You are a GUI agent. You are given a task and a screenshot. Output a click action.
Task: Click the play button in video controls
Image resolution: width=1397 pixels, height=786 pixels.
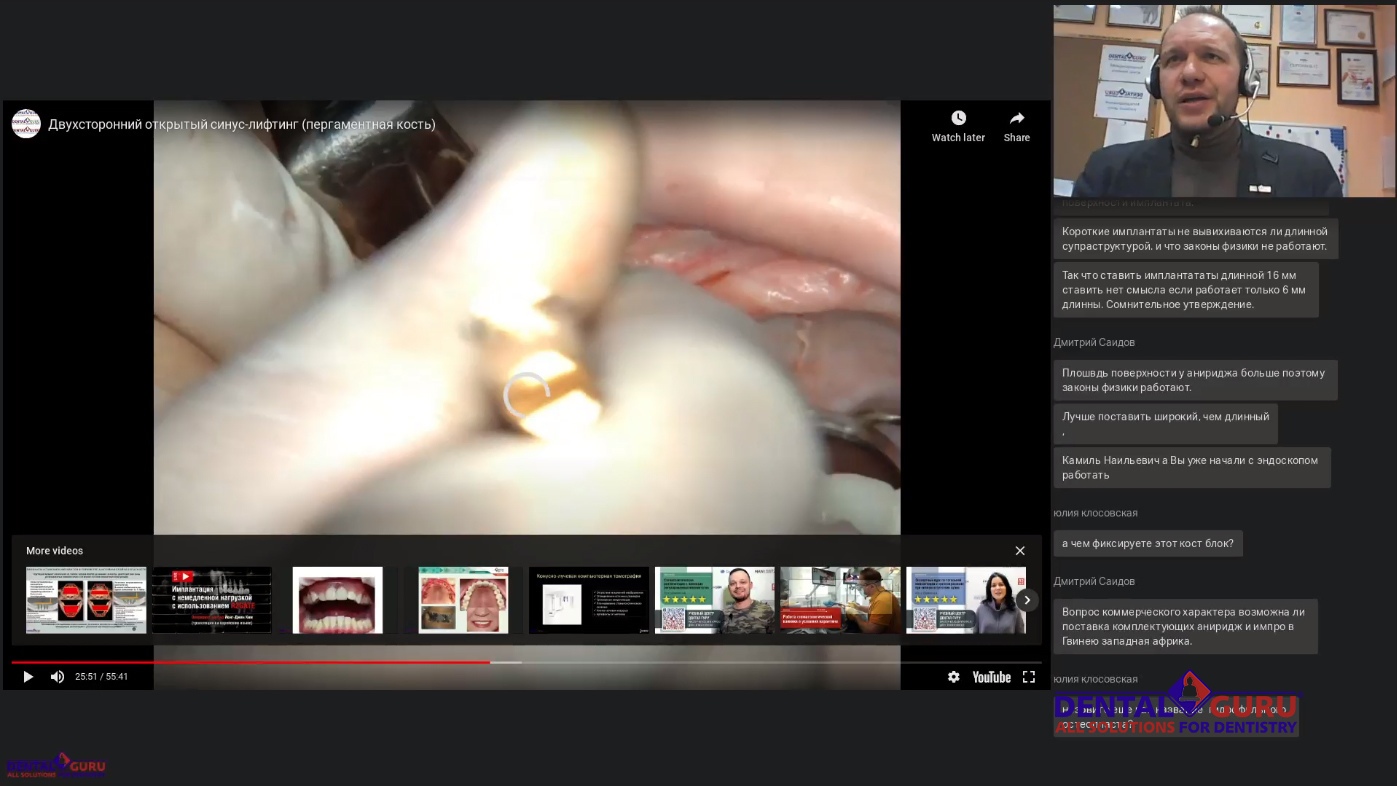pyautogui.click(x=28, y=677)
